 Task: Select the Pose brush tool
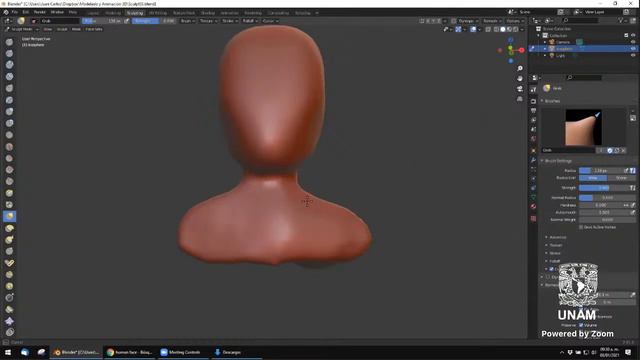(x=9, y=263)
